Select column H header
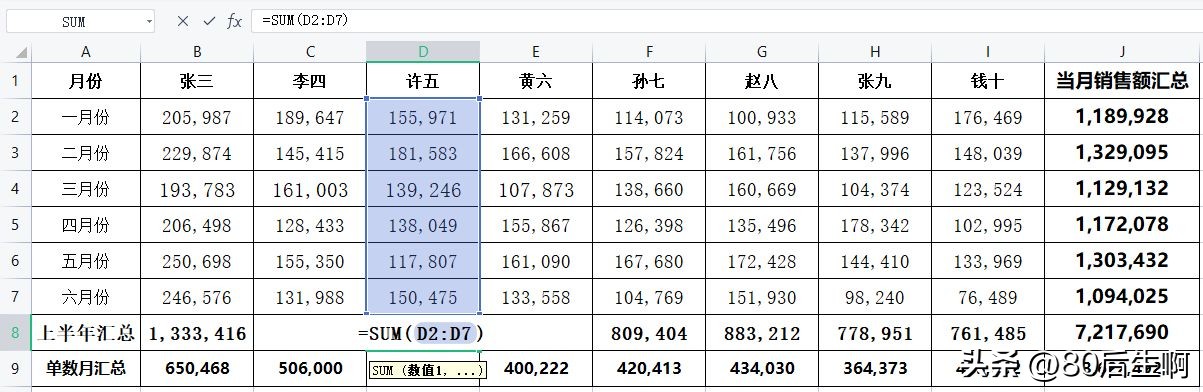 tap(875, 51)
